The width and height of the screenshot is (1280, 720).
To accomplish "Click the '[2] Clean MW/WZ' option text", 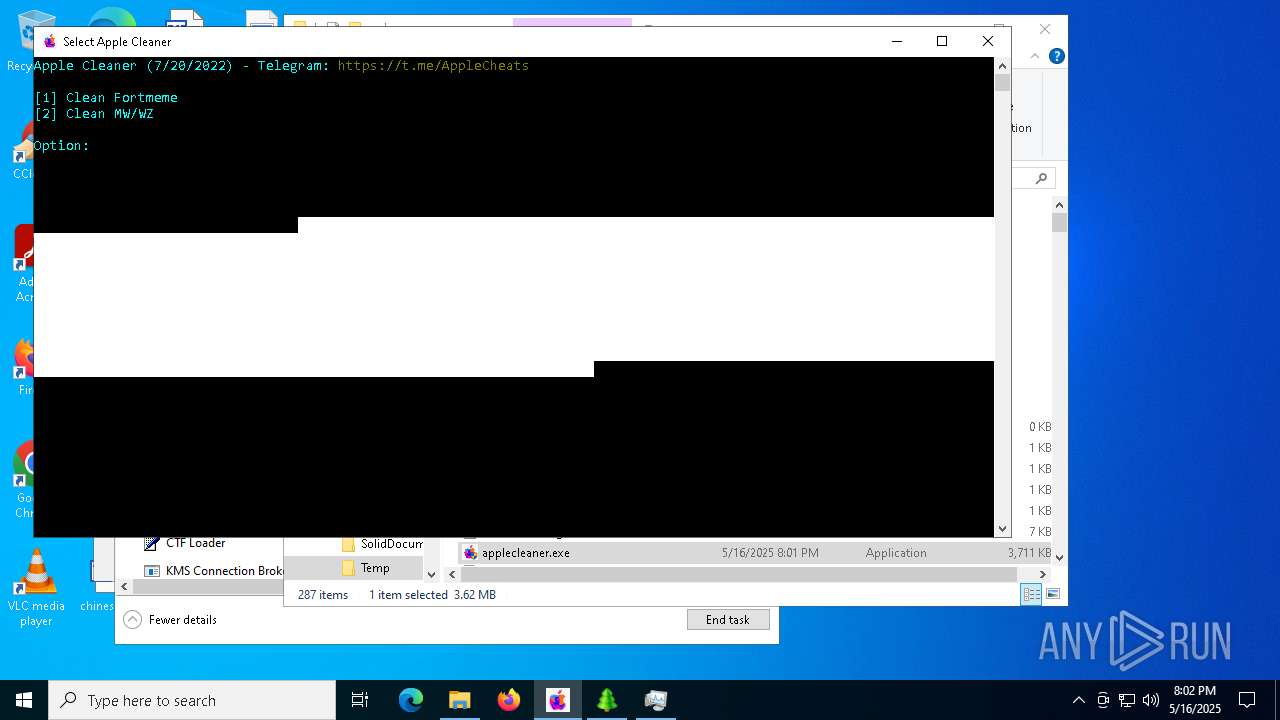I will click(x=94, y=114).
